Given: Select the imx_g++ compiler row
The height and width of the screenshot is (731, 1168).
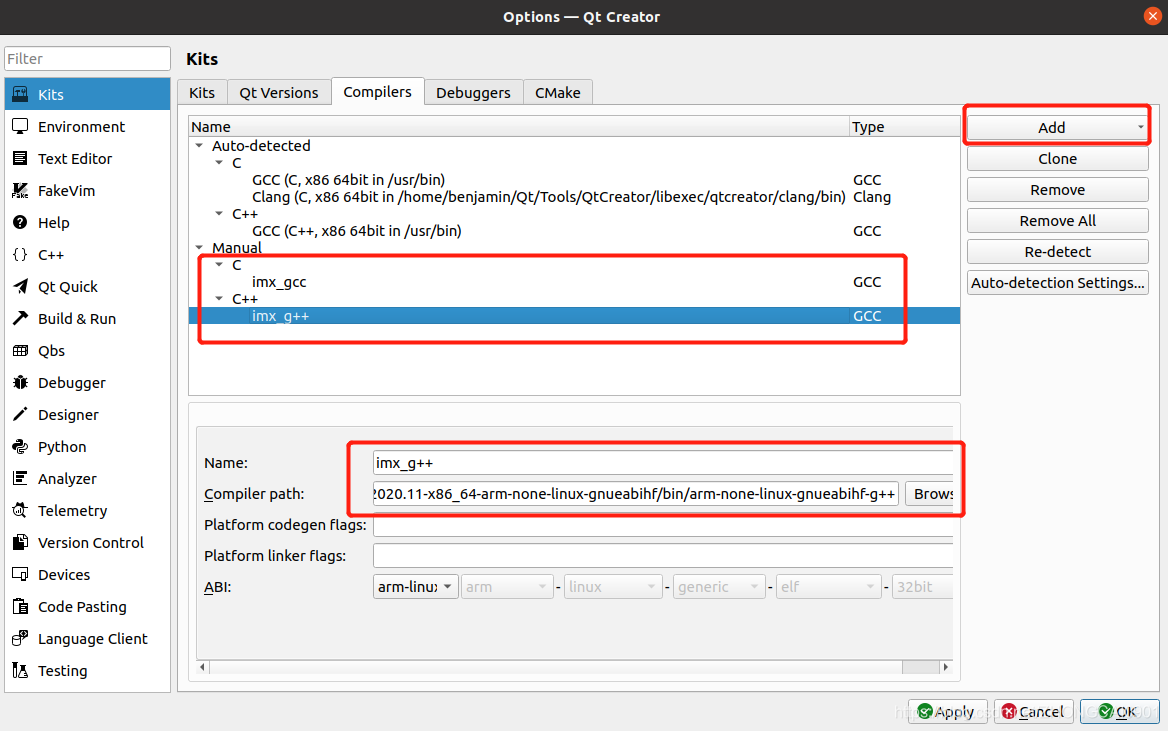Looking at the screenshot, I should (574, 316).
